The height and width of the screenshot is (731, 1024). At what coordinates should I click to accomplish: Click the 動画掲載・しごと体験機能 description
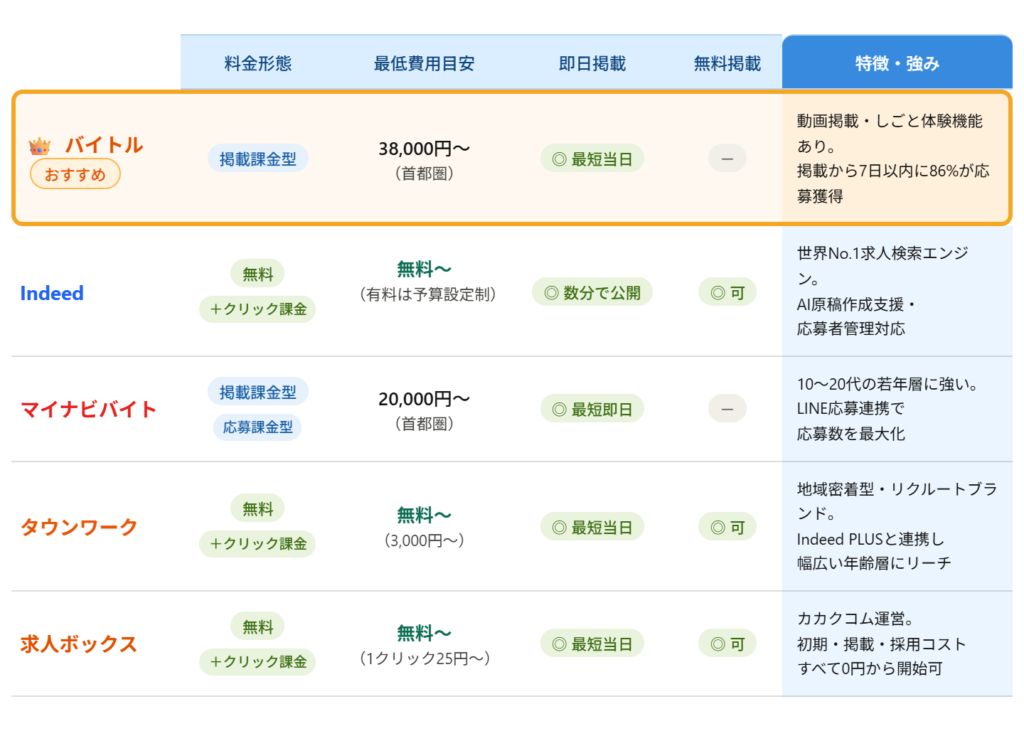point(893,158)
